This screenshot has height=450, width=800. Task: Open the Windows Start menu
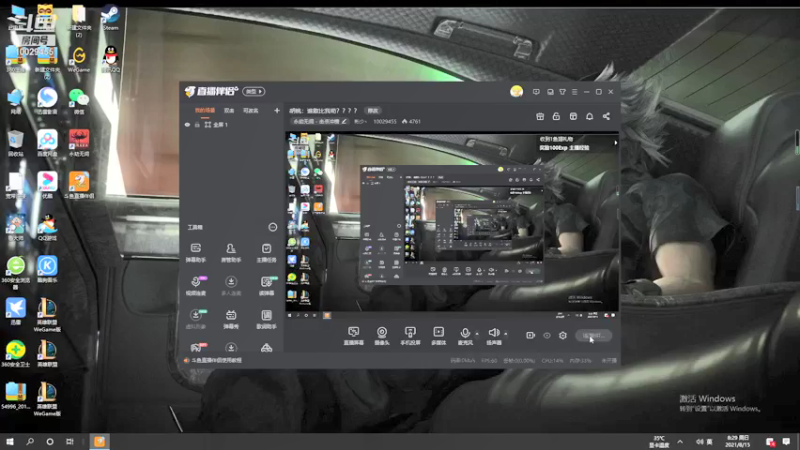pos(10,442)
